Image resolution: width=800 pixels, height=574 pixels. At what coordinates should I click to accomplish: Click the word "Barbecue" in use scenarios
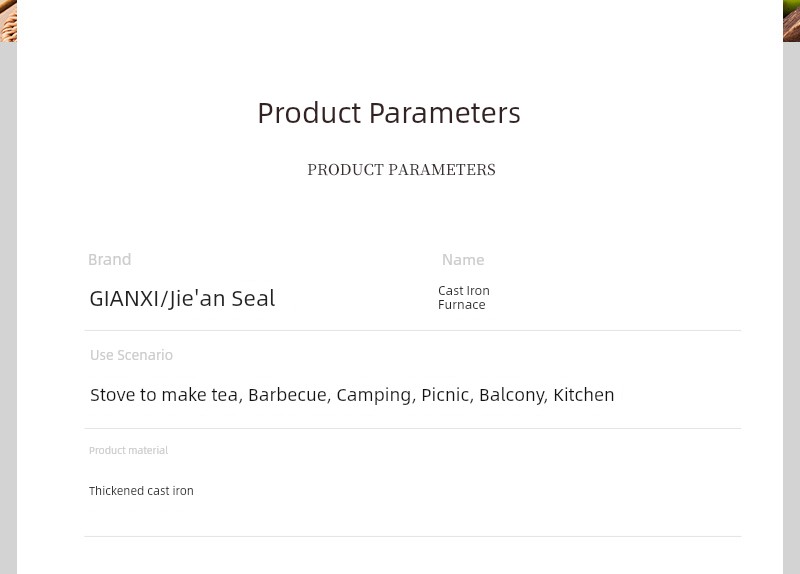tap(288, 395)
